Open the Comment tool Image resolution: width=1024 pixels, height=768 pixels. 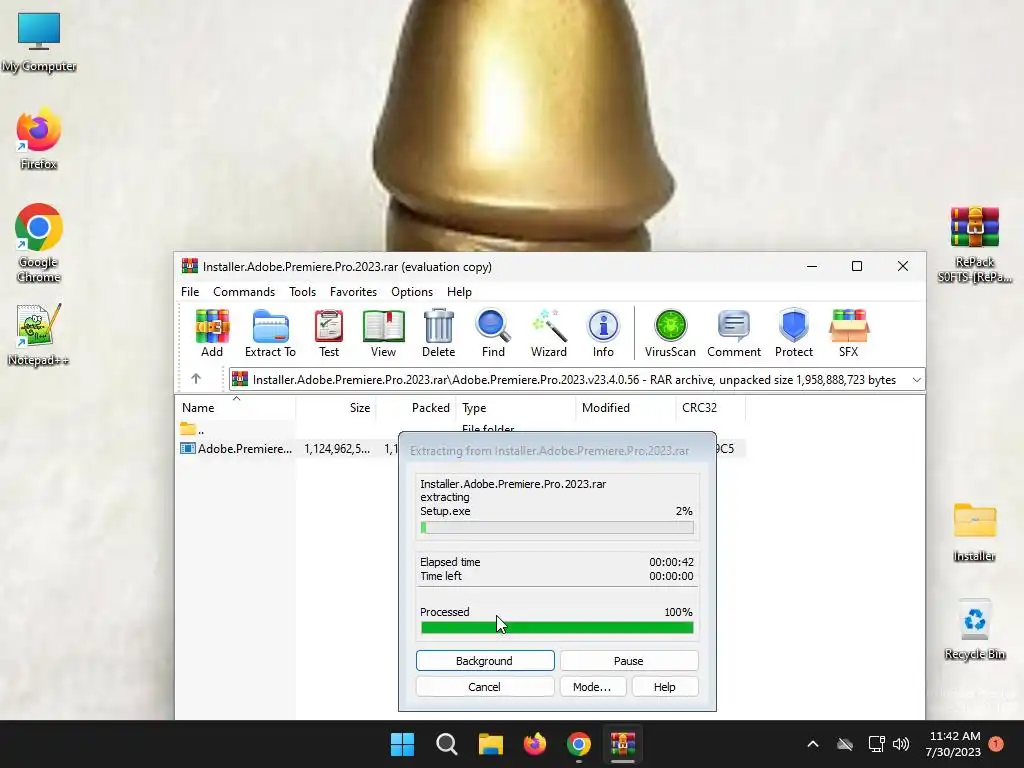pyautogui.click(x=733, y=333)
